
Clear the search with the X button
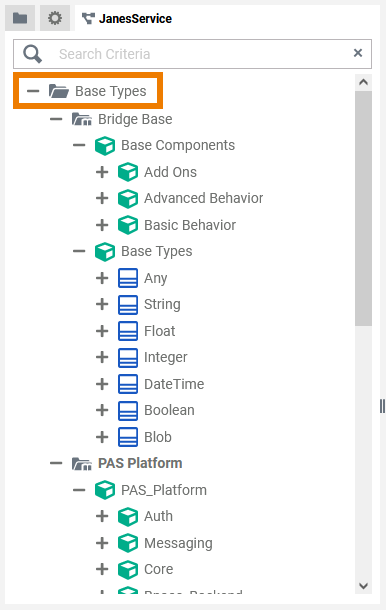[358, 53]
